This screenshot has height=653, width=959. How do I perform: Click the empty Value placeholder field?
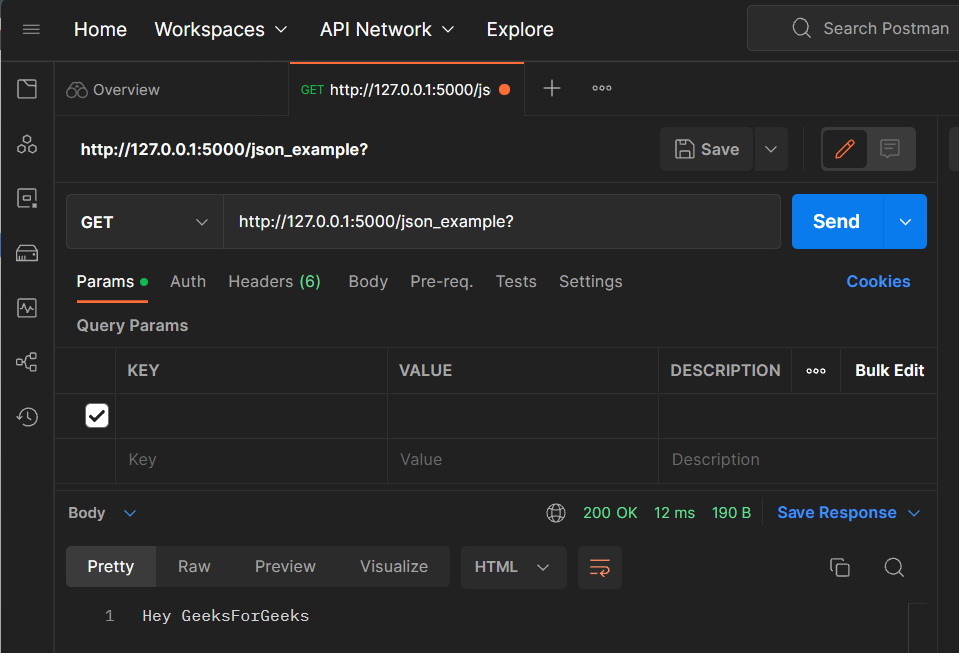pos(523,460)
